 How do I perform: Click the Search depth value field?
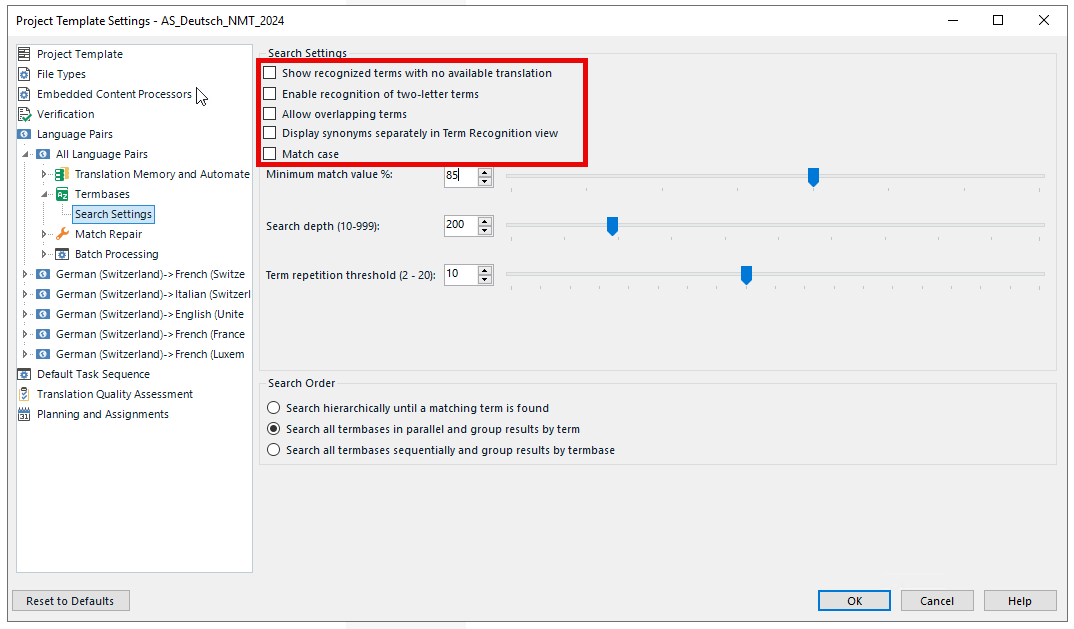(x=460, y=225)
